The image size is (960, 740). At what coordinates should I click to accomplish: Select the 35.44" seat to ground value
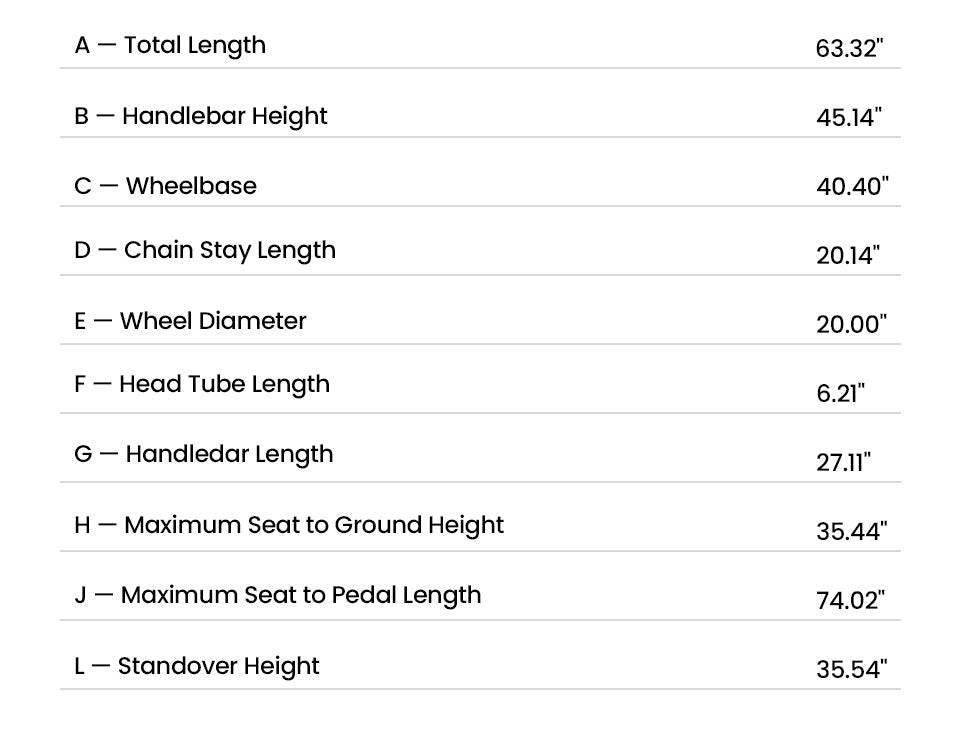coord(851,531)
